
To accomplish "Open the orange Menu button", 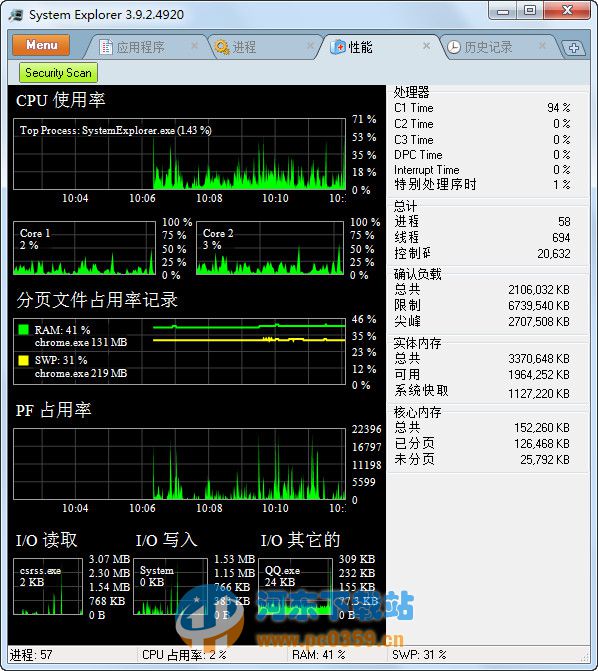I will click(41, 45).
